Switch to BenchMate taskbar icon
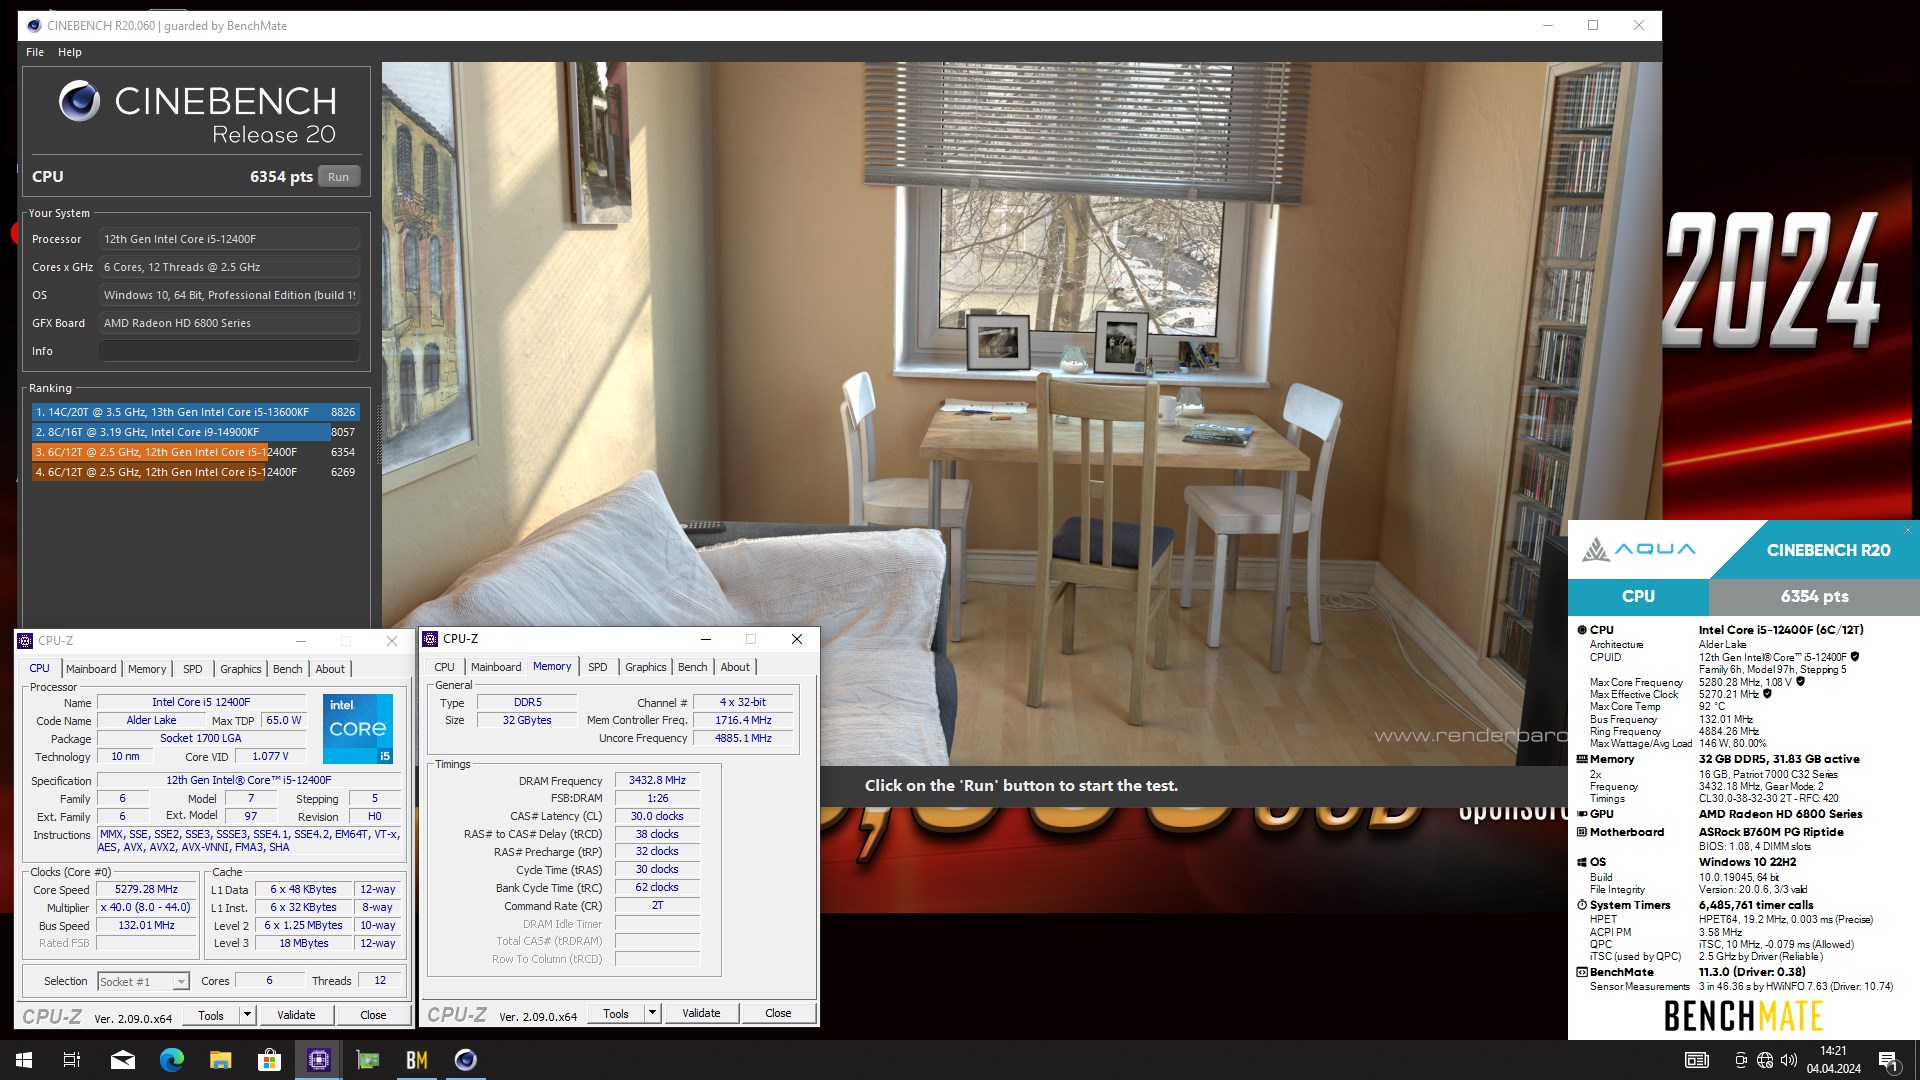This screenshot has width=1920, height=1080. tap(417, 1060)
